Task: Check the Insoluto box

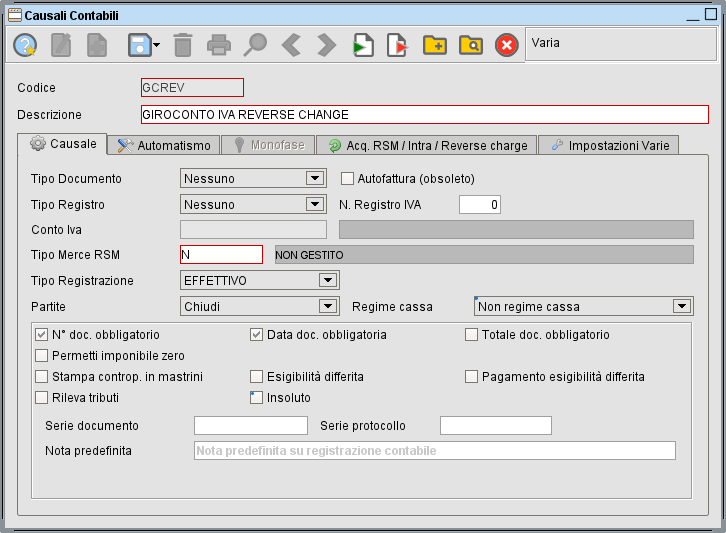Action: pos(257,397)
